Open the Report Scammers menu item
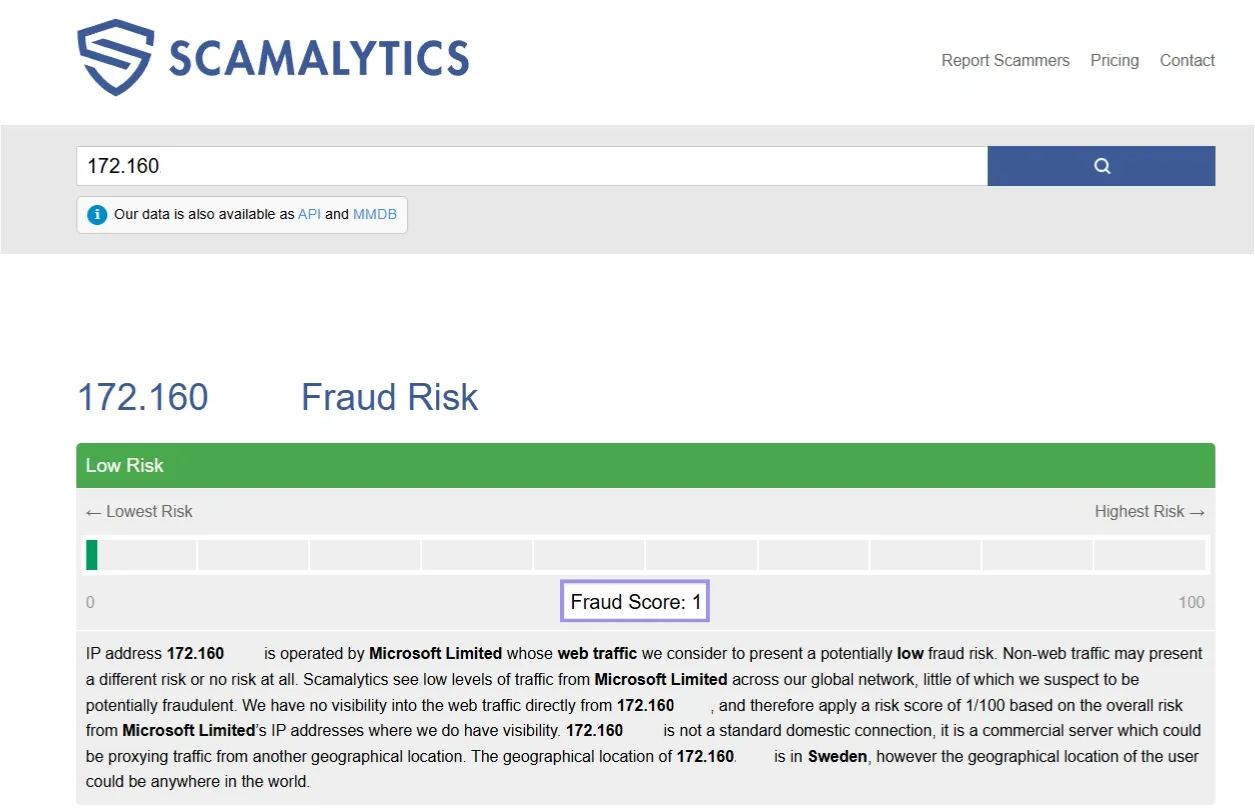Viewport: 1255px width, 809px height. click(x=1004, y=60)
